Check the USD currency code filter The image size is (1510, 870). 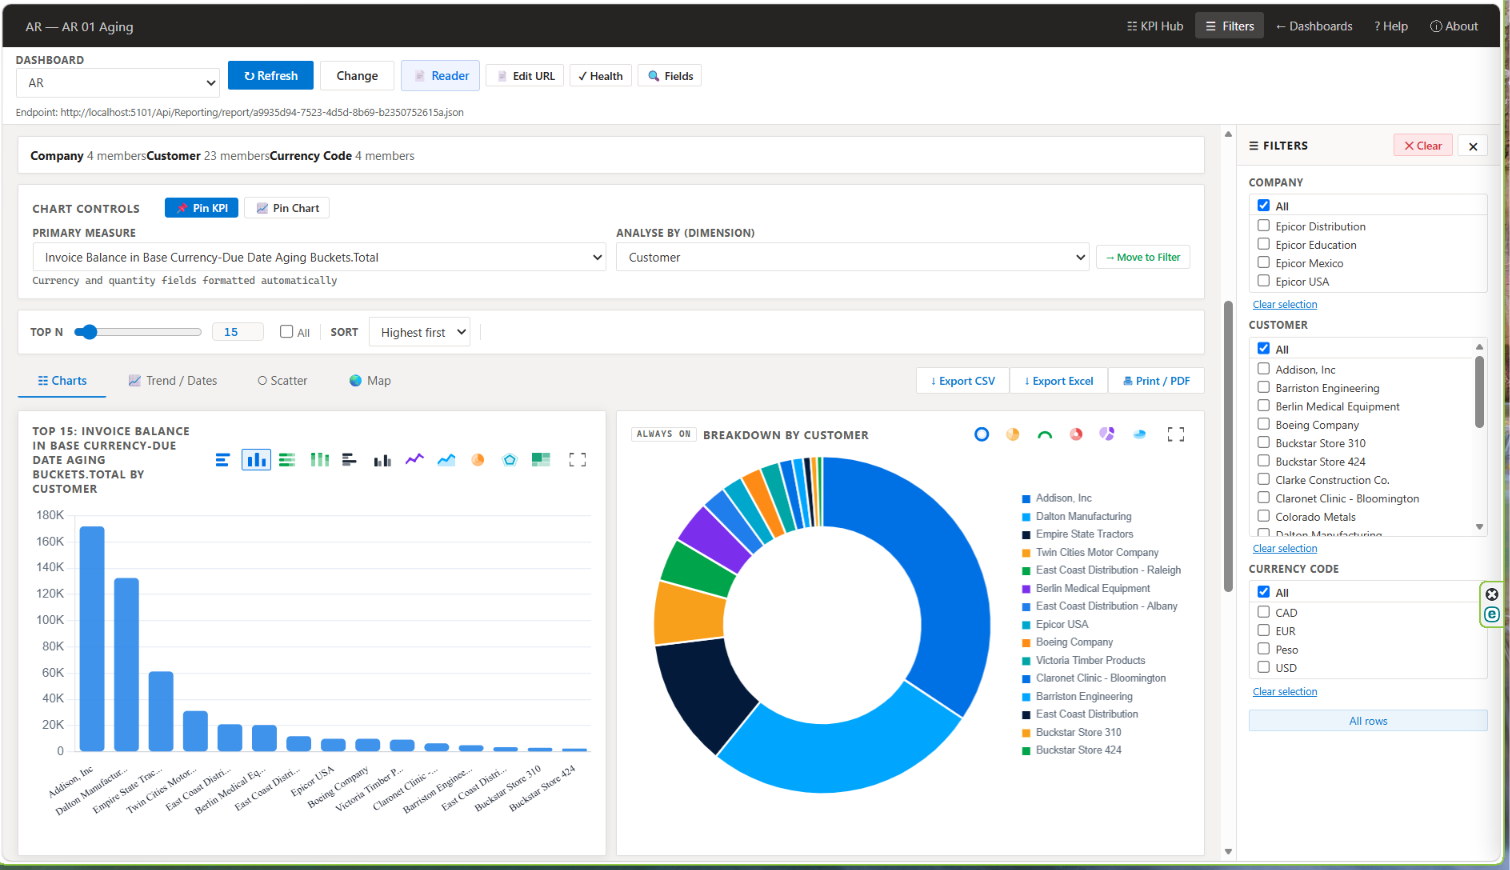pyautogui.click(x=1264, y=667)
